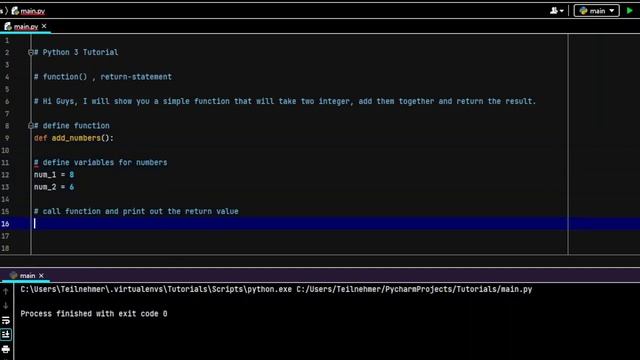Toggle soft-wrap in run console

click(6, 320)
